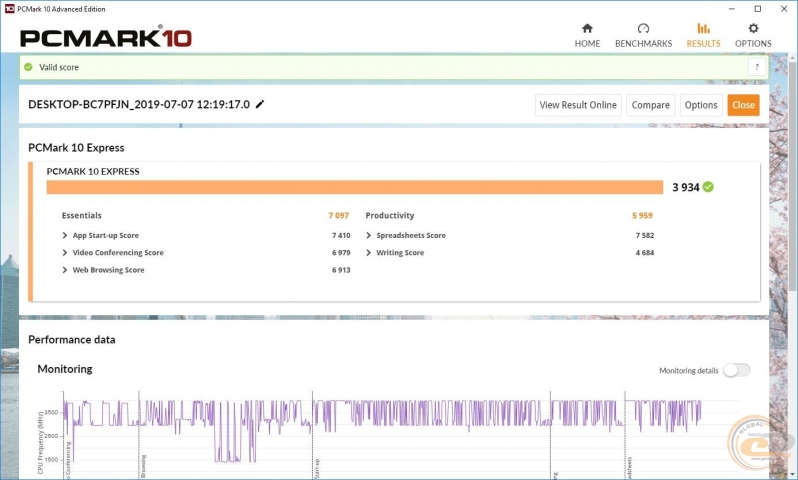Screen dimensions: 798x480
Task: Click the View Result Online button
Action: [578, 105]
